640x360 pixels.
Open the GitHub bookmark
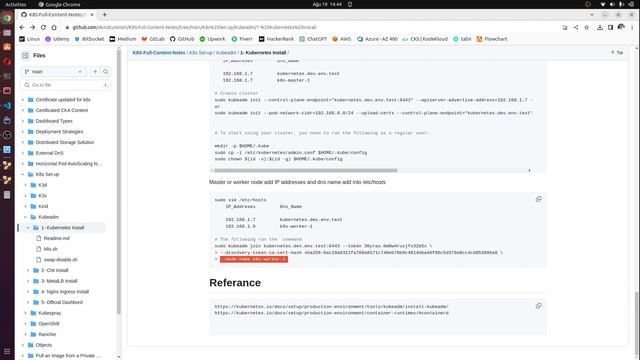[x=182, y=39]
